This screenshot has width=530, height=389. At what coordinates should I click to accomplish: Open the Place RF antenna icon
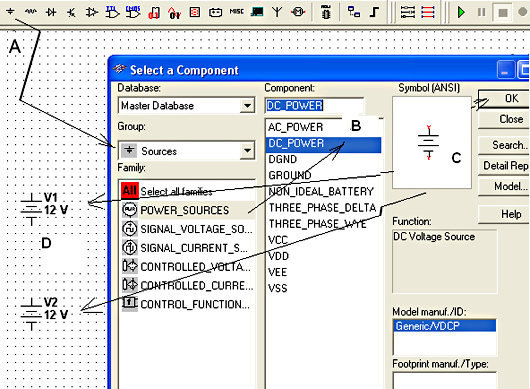[x=277, y=12]
